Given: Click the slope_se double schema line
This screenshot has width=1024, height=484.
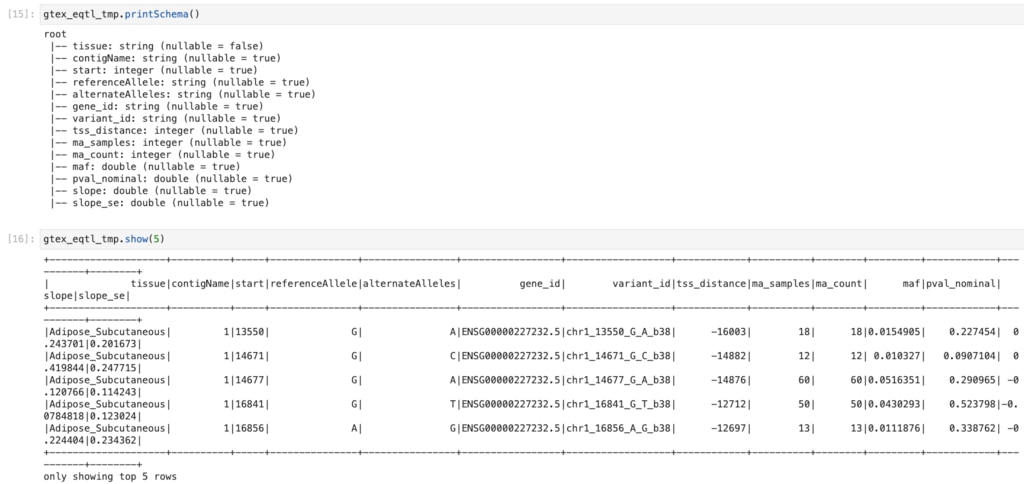Looking at the screenshot, I should 160,202.
